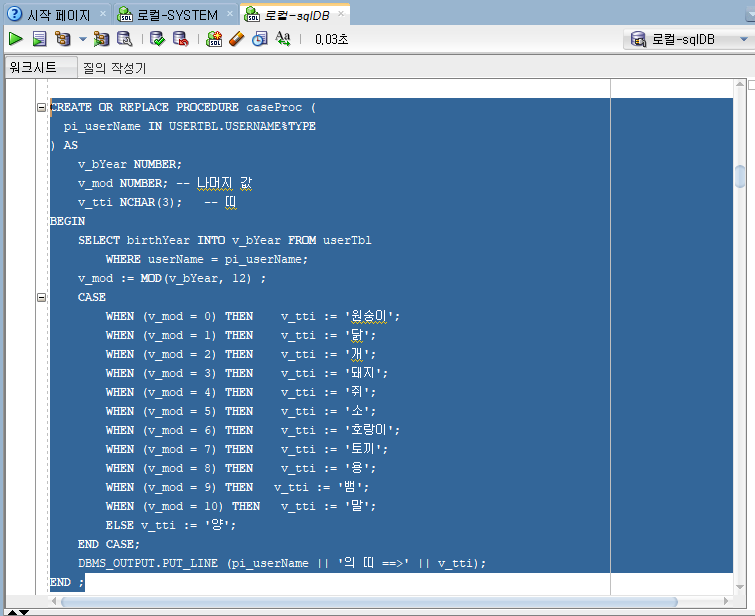Click the '돼지' string literal
This screenshot has width=755, height=616.
tap(363, 373)
